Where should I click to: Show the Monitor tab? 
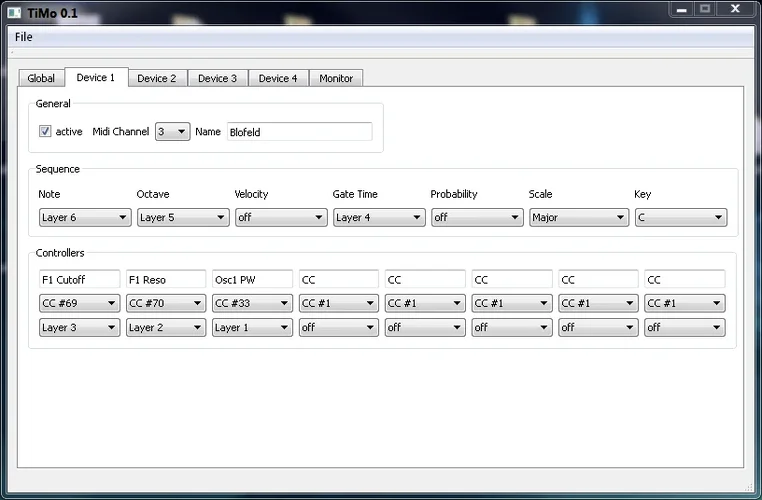click(x=336, y=78)
